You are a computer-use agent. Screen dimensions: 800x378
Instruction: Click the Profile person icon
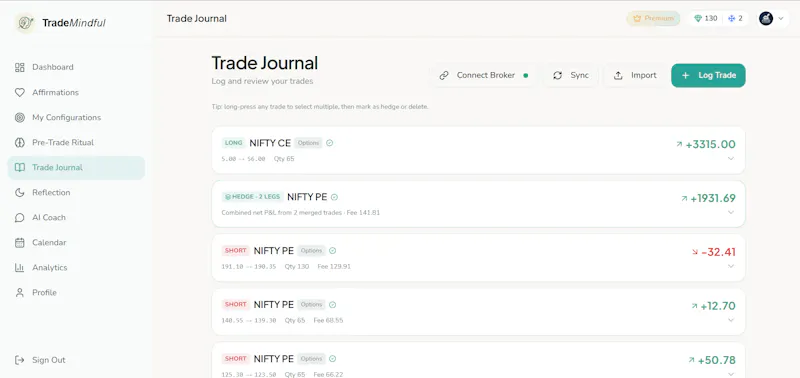[19, 293]
